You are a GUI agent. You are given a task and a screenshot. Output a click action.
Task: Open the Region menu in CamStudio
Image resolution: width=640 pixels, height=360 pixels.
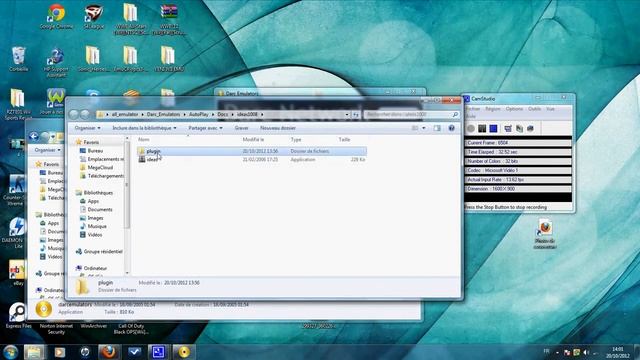493,109
